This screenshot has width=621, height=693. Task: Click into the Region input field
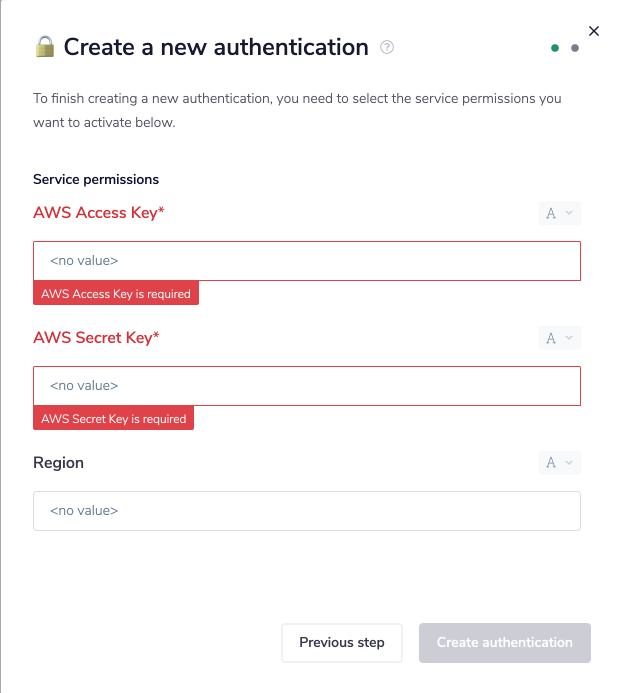coord(306,511)
